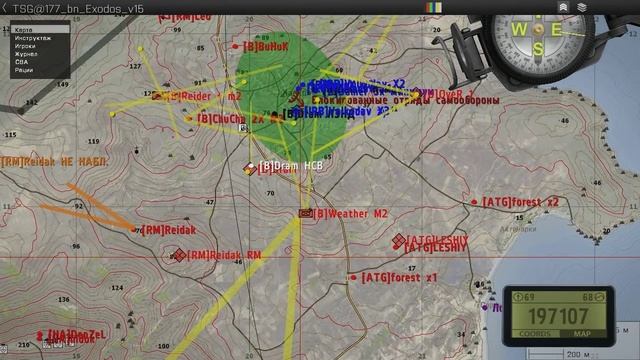Screen dimensions: 640x360
Task: Open the layers stack icon in top bar
Action: [582, 7]
